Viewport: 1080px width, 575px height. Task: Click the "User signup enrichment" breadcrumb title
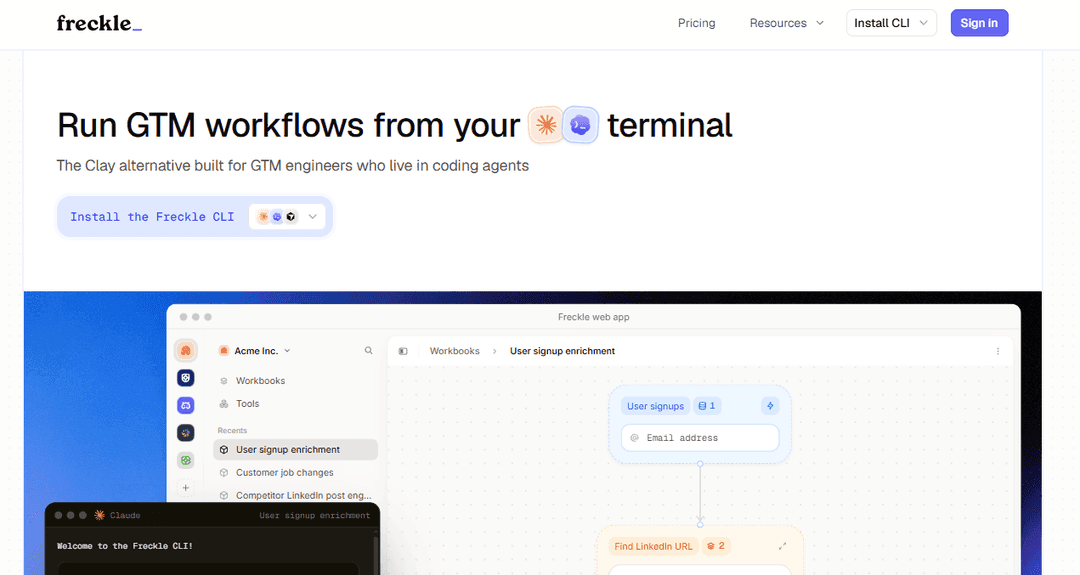pyautogui.click(x=562, y=351)
